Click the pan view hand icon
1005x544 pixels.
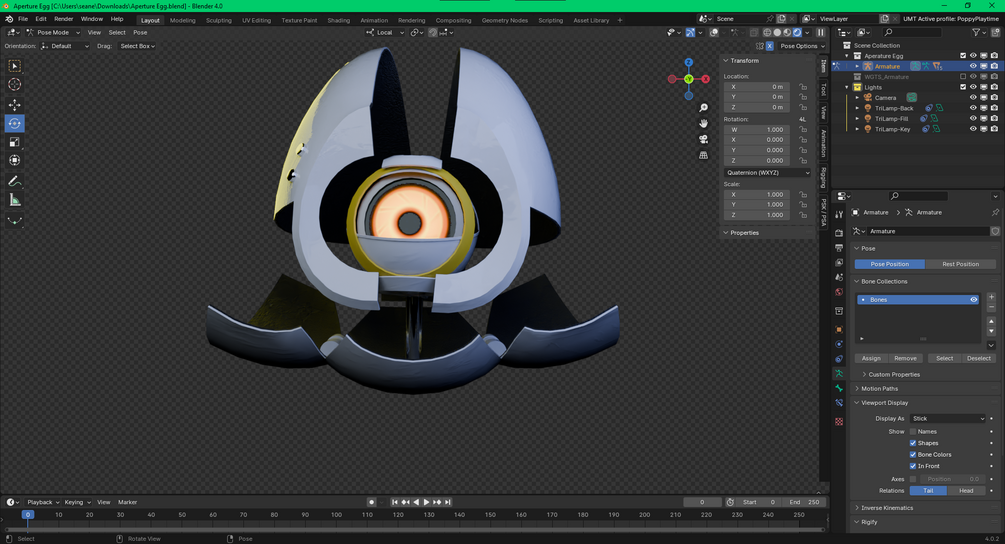[x=703, y=123]
